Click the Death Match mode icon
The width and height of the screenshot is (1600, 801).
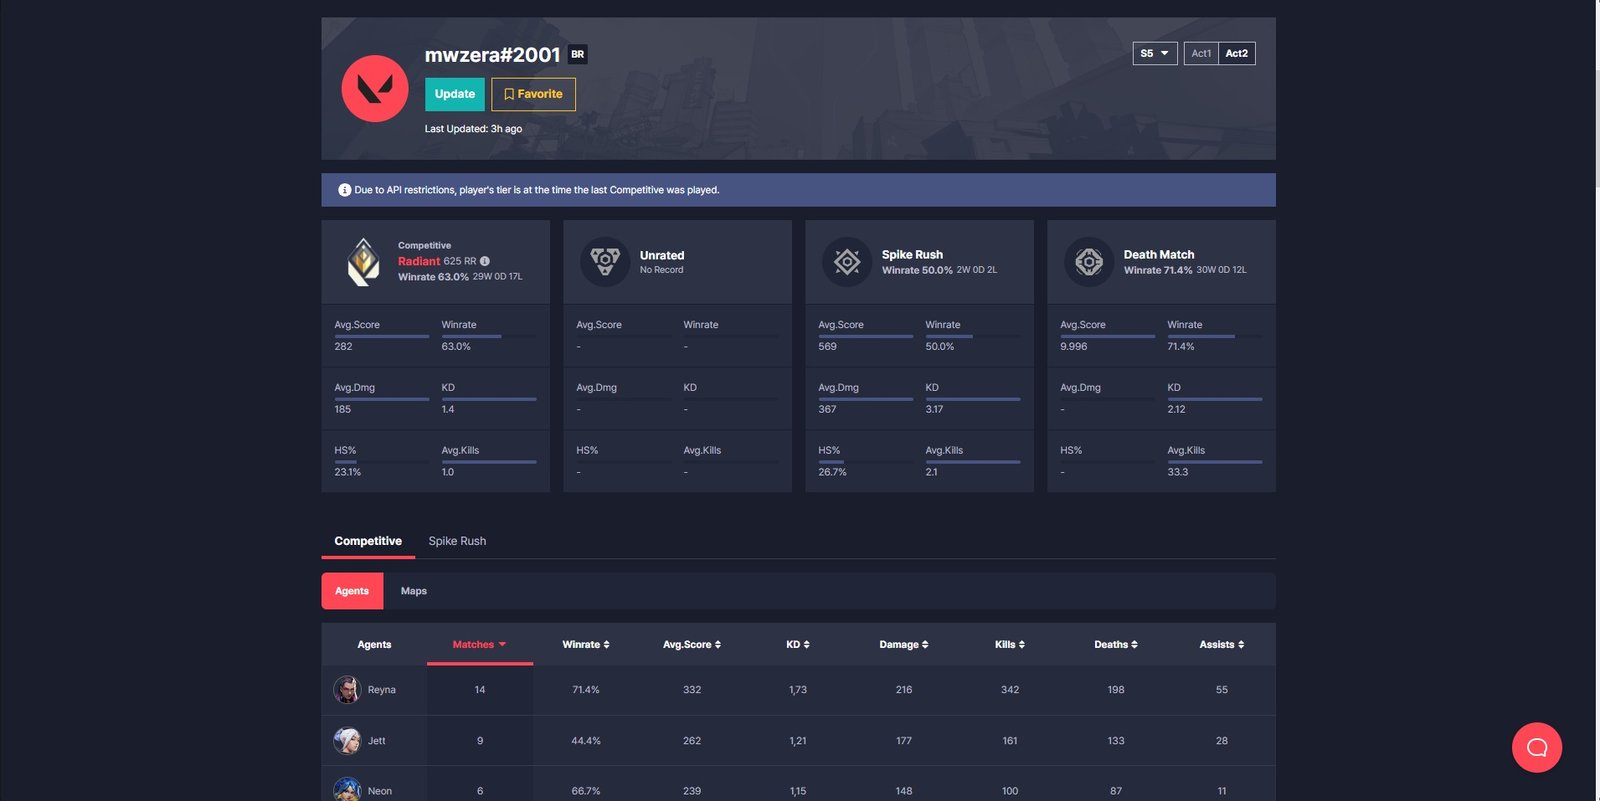click(1089, 262)
